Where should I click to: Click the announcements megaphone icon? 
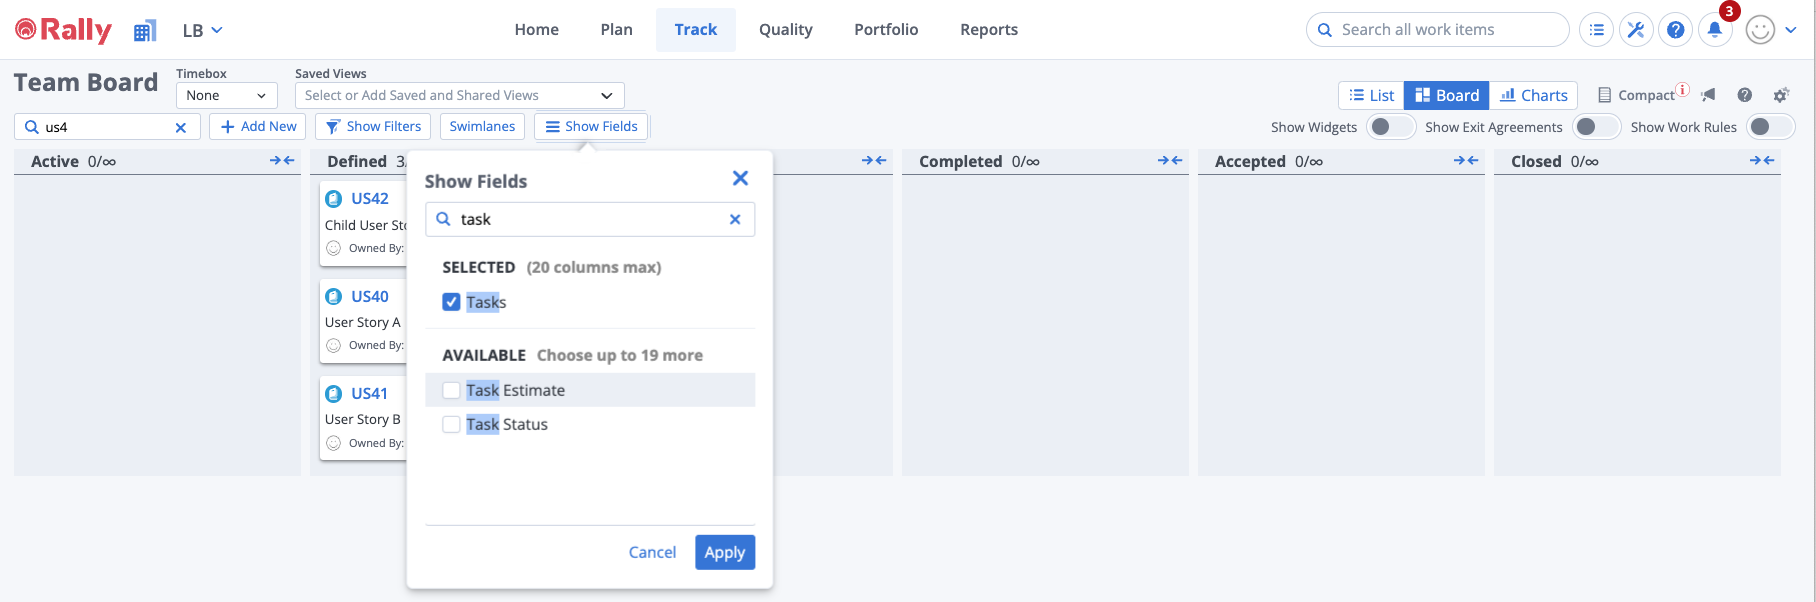tap(1708, 95)
